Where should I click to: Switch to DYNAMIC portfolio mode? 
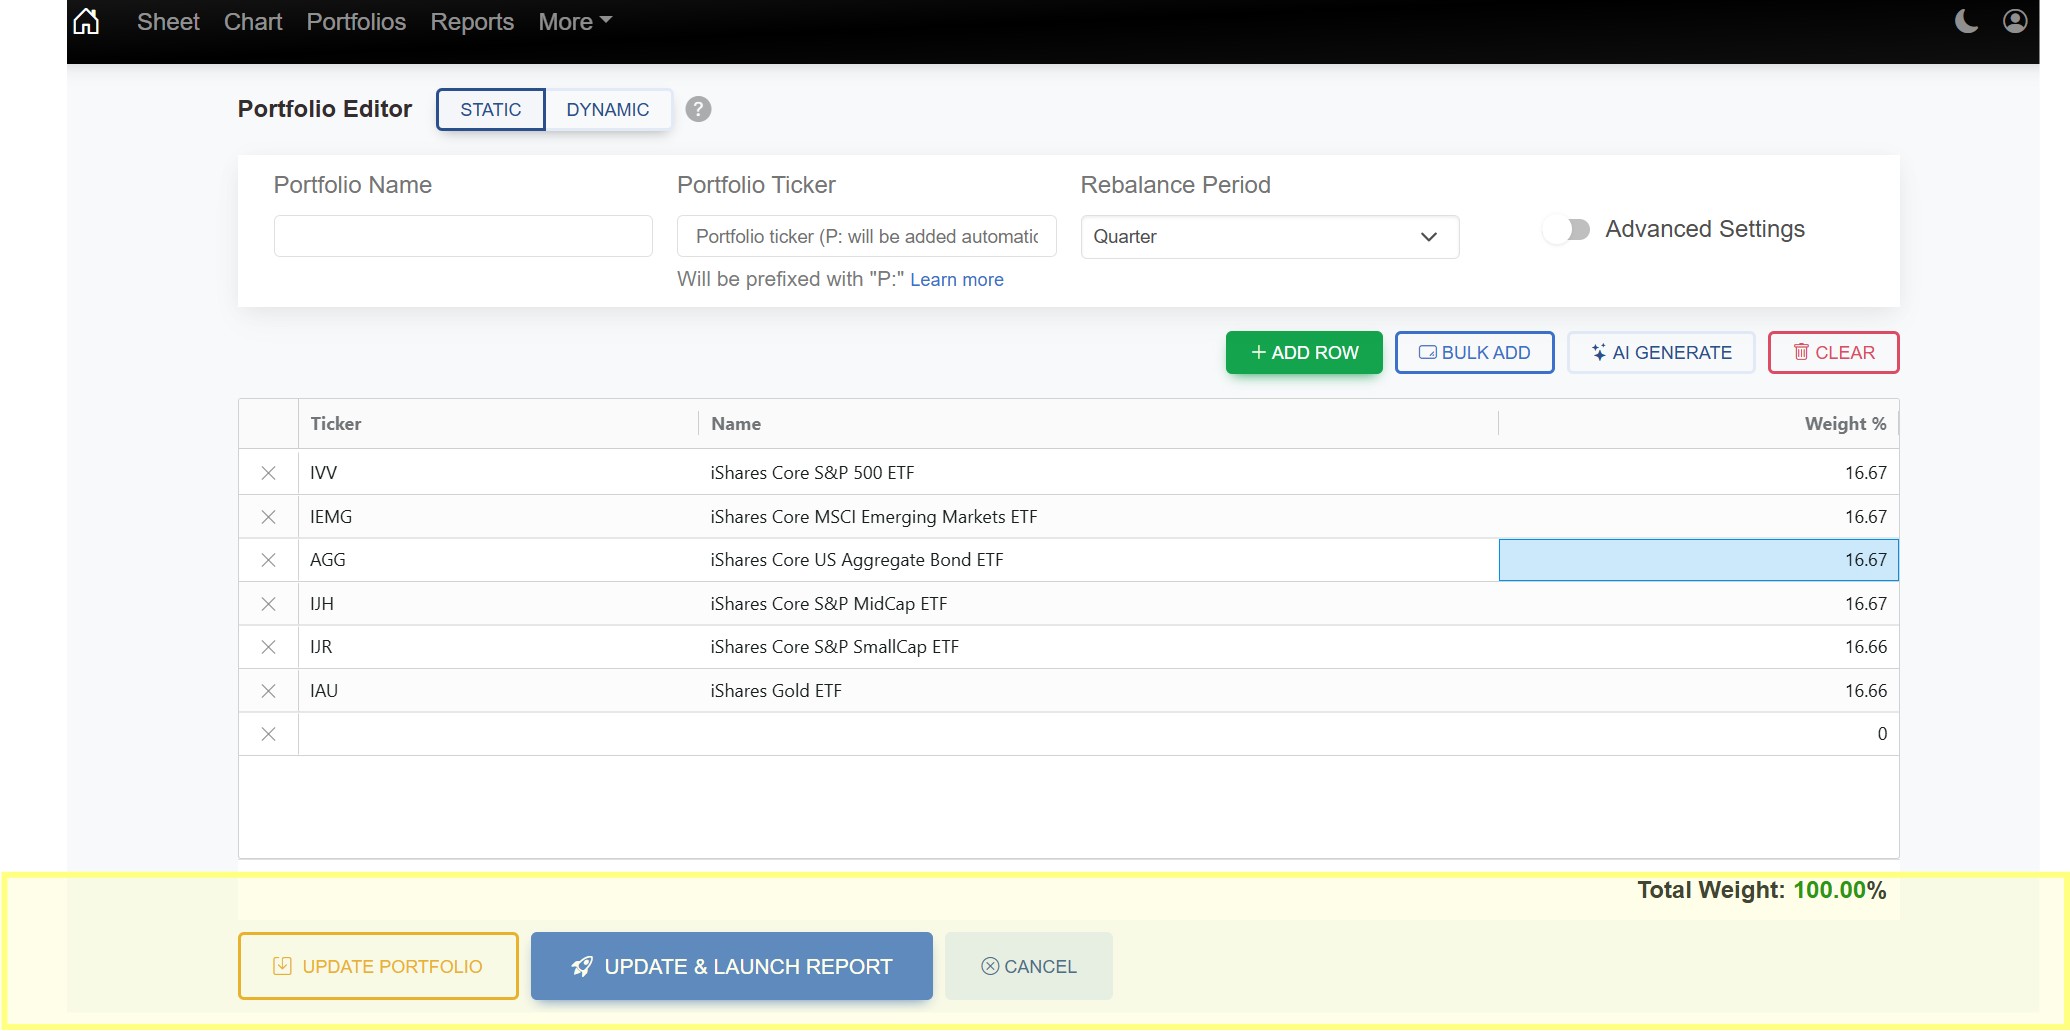pos(608,110)
